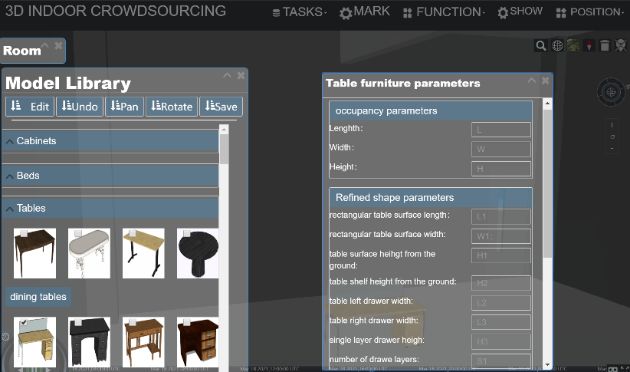Tick checkbox on brown writing desk thumbnail
The height and width of the screenshot is (372, 630).
133,322
